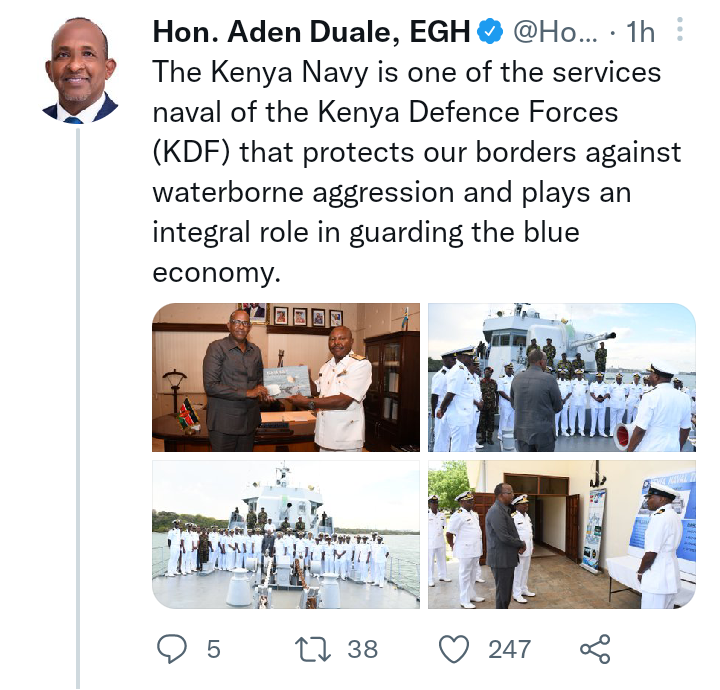Open the Hon. Aden Duale, EGH profile name
Viewport: 720px width, 690px height.
[x=311, y=32]
